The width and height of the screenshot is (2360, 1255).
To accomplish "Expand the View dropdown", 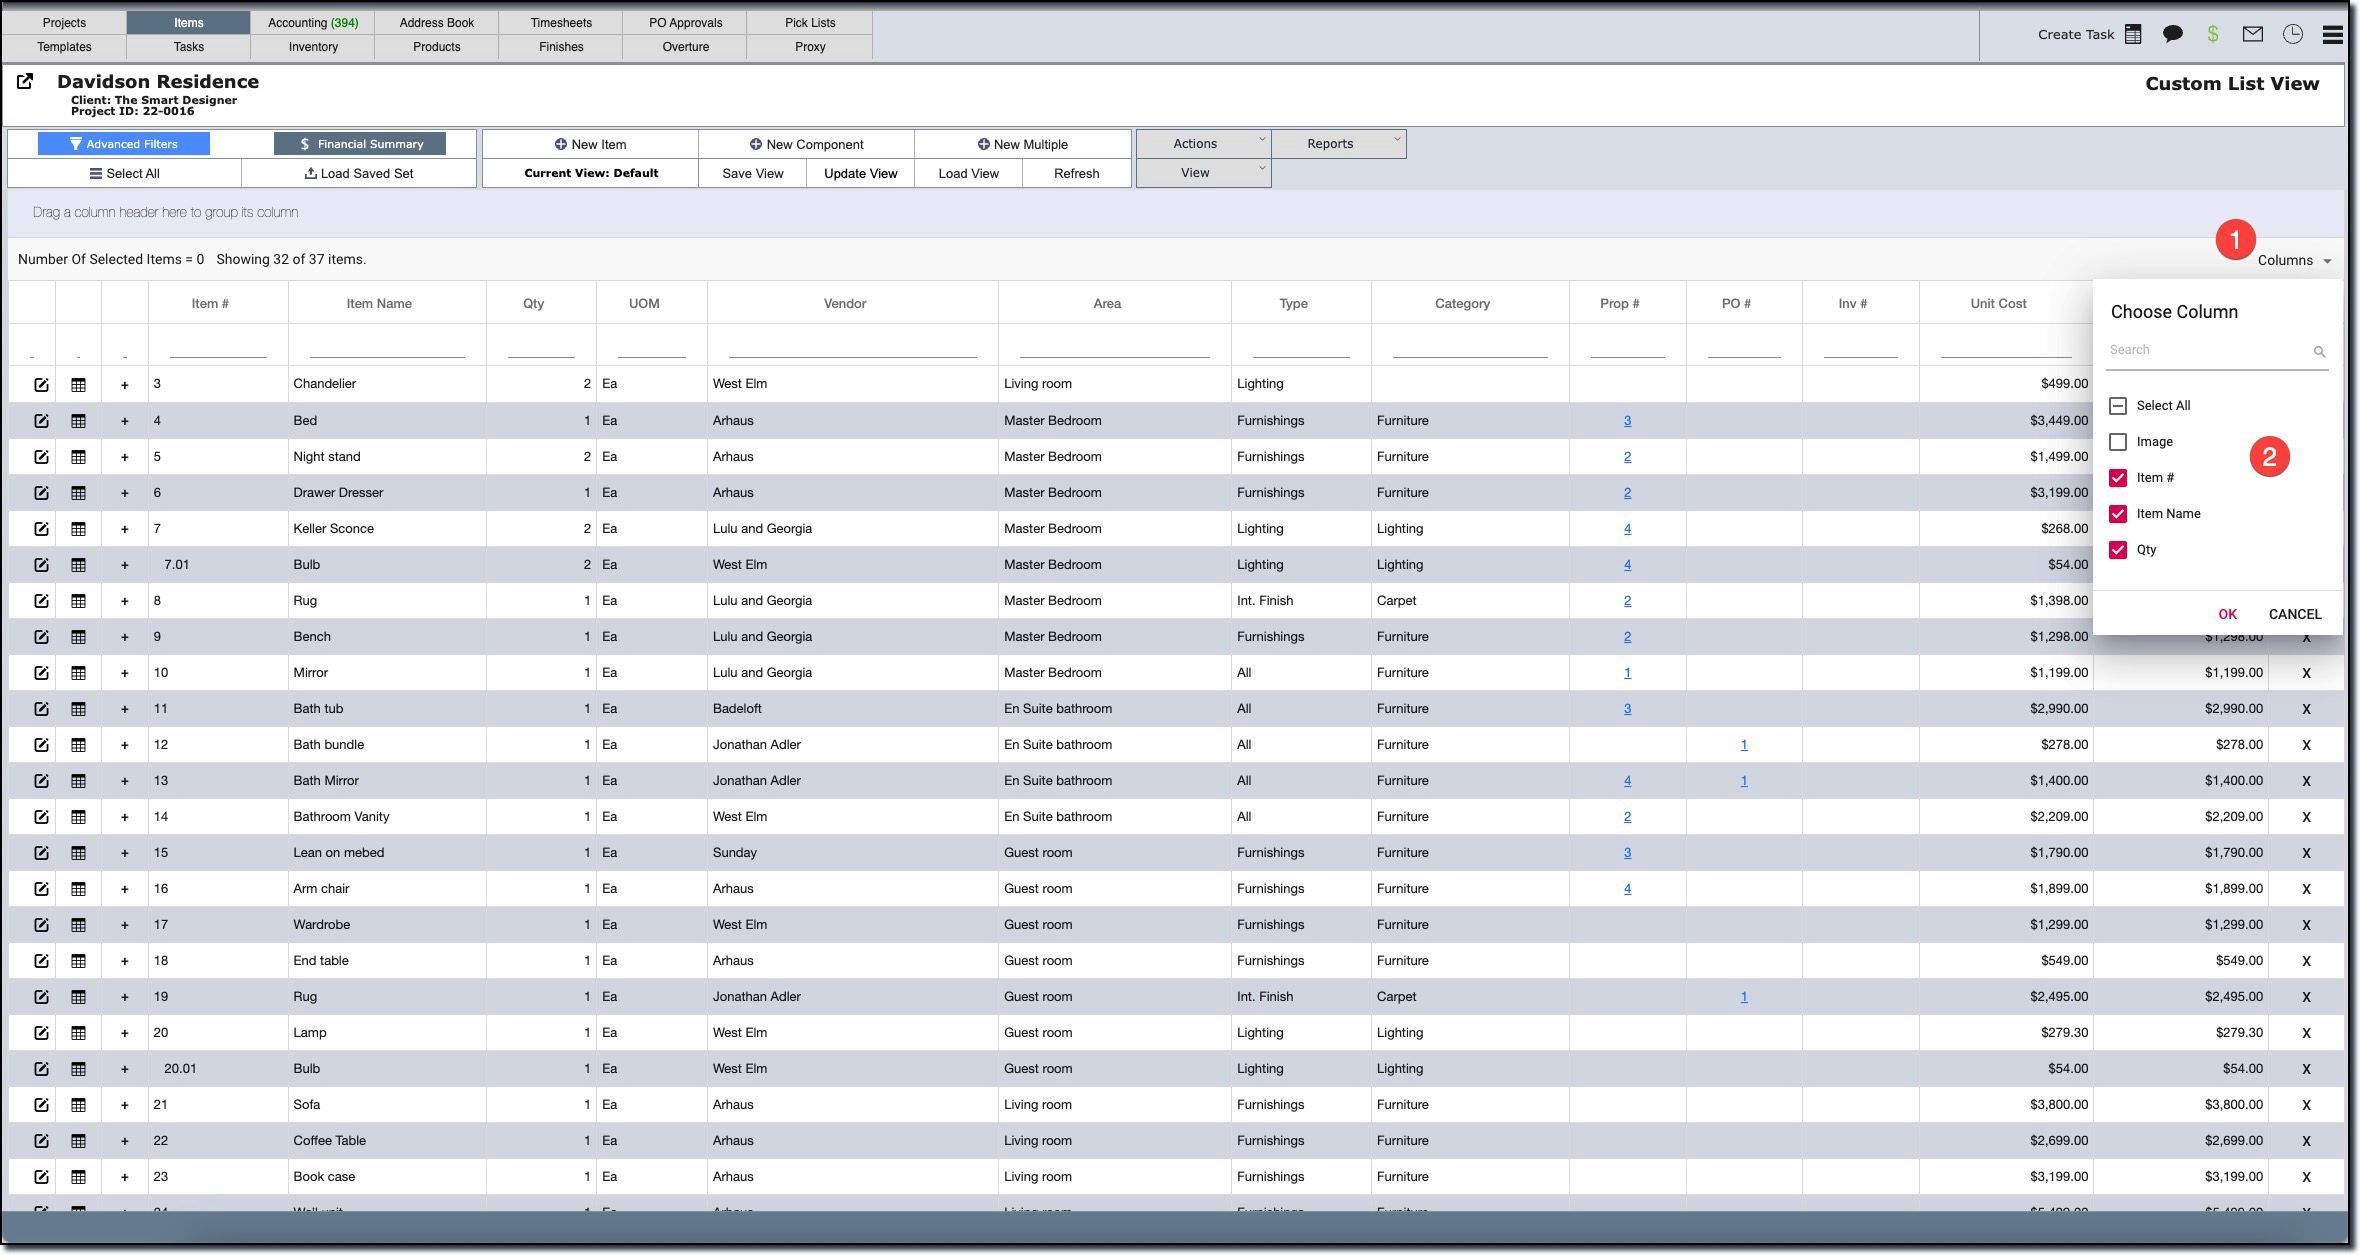I will [x=1203, y=173].
